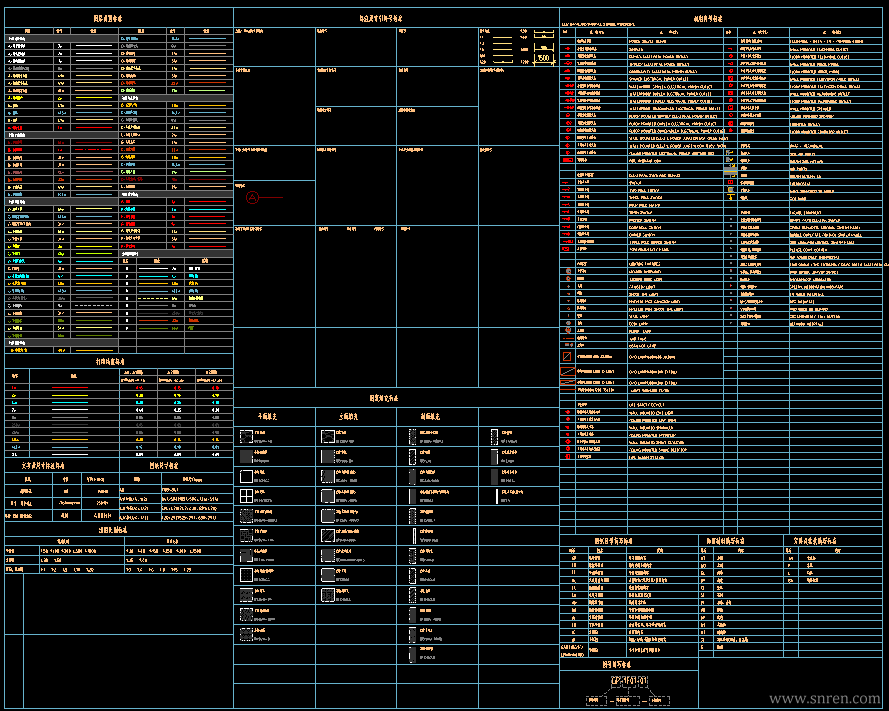Select the four-pane grid hatch pattern swatch
Screen dimensions: 889x711
tap(246, 496)
